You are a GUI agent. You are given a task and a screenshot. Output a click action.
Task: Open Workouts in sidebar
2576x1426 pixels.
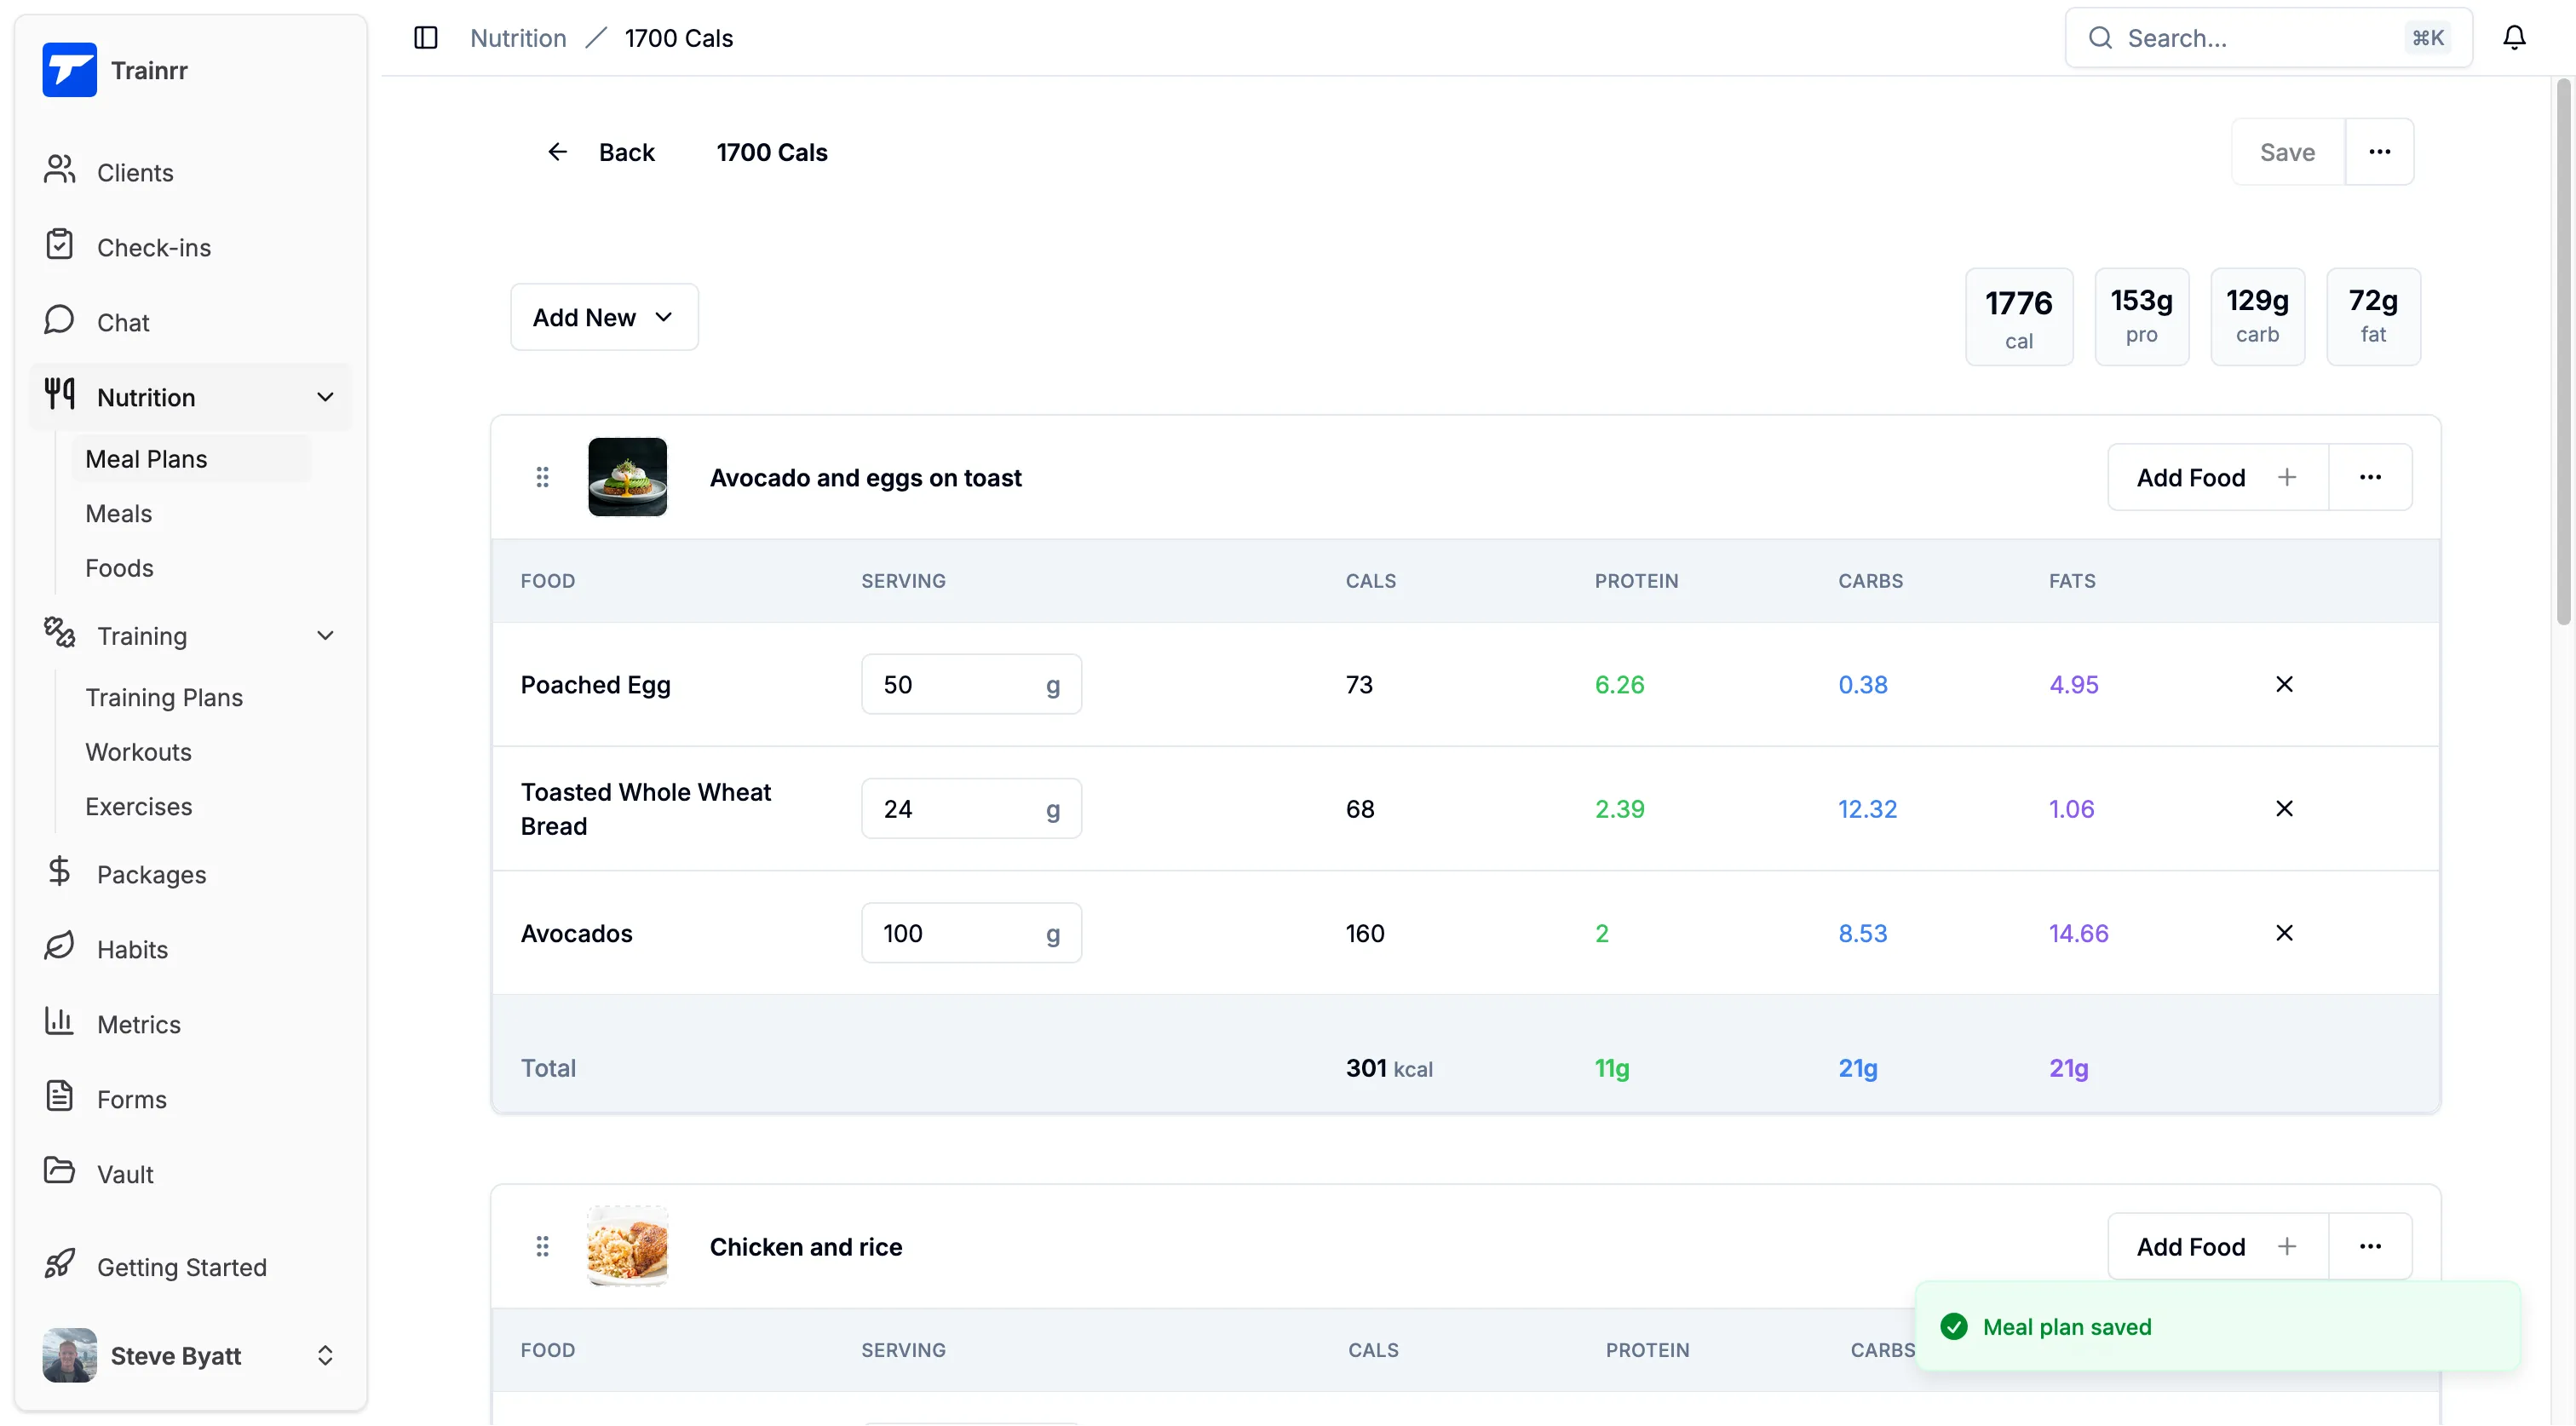pos(138,752)
